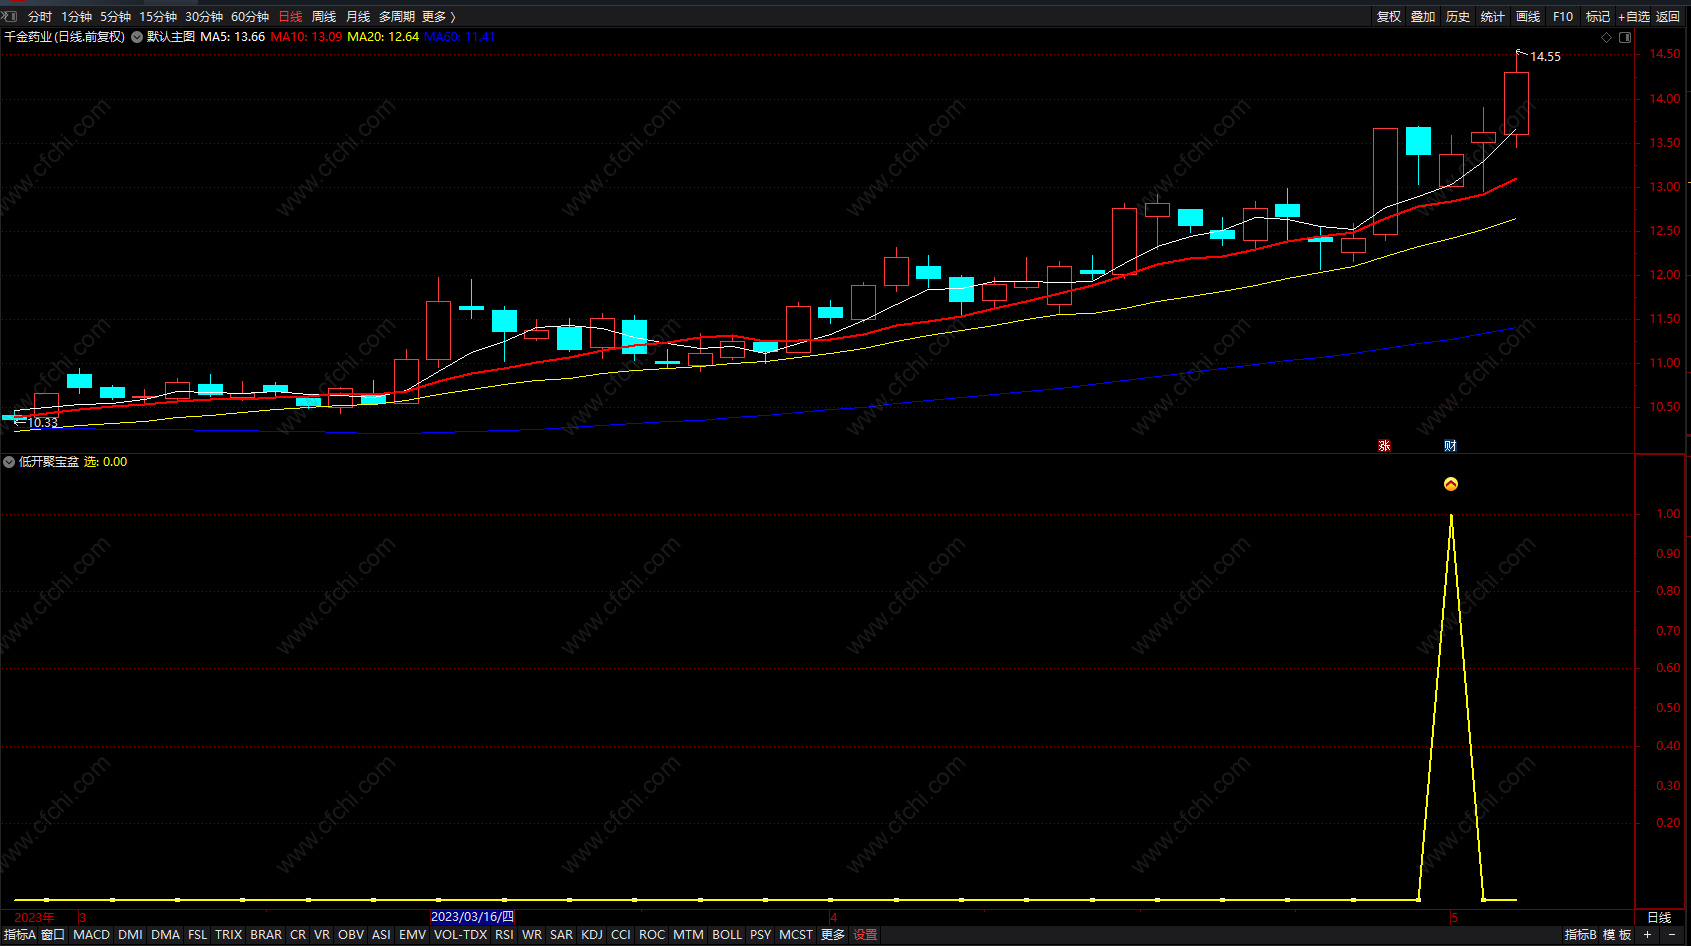Switch to the 周线 weekly period
This screenshot has width=1691, height=946.
324,17
